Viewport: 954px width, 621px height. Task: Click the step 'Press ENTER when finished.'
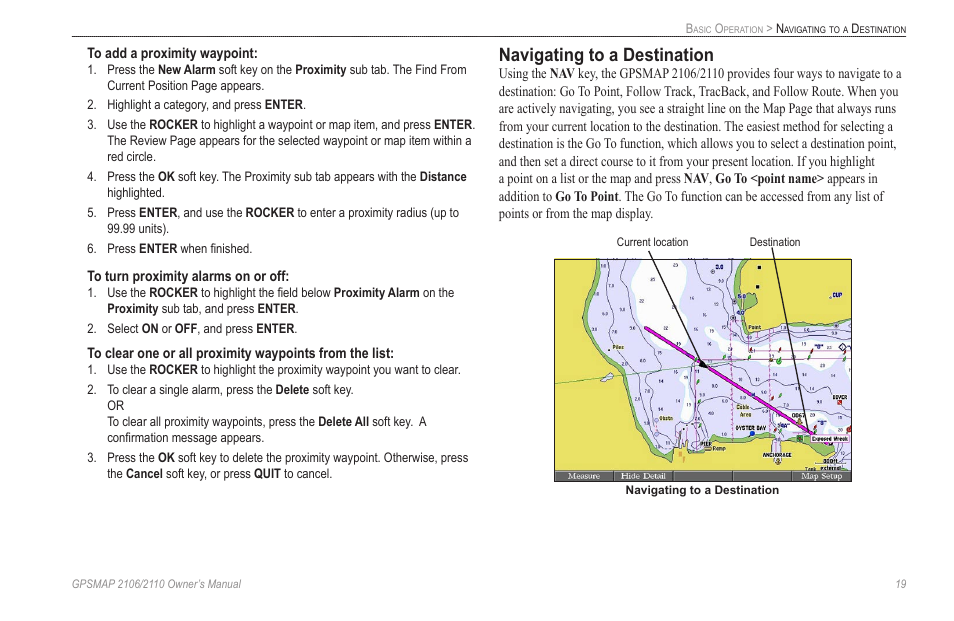click(179, 249)
